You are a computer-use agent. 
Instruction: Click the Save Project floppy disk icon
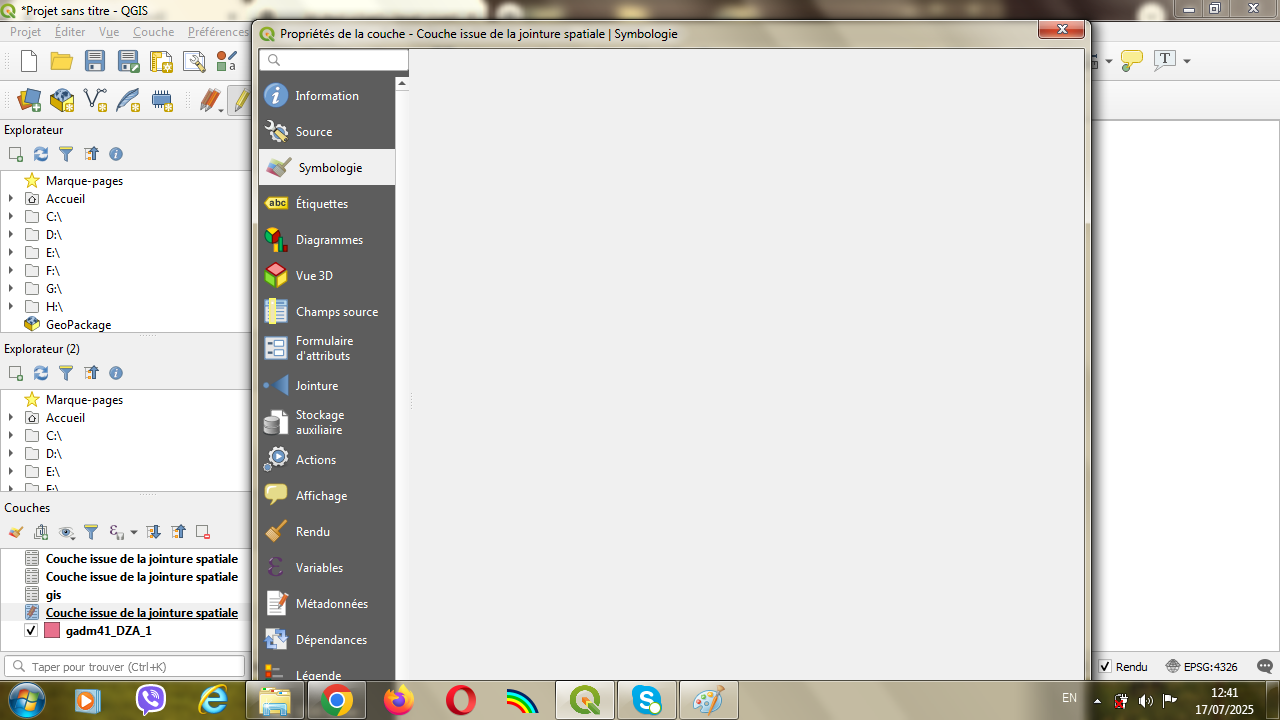coord(95,61)
